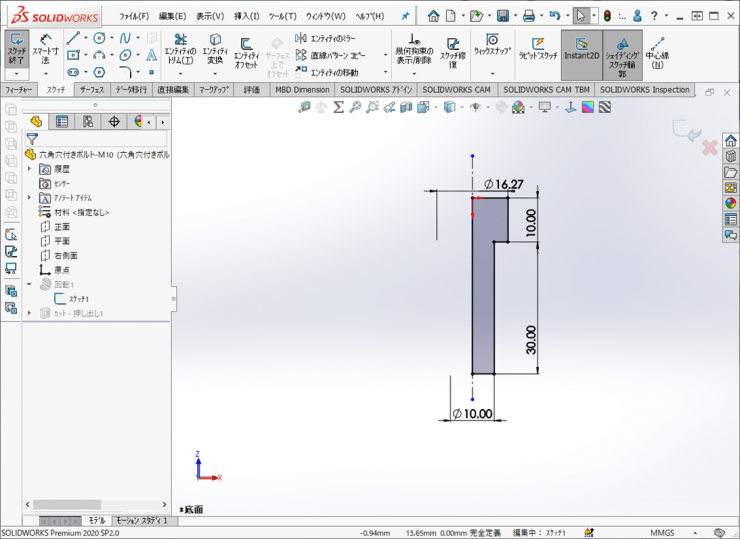
Task: Click Trim Entities (エンティティのトリム) tool
Action: 180,54
